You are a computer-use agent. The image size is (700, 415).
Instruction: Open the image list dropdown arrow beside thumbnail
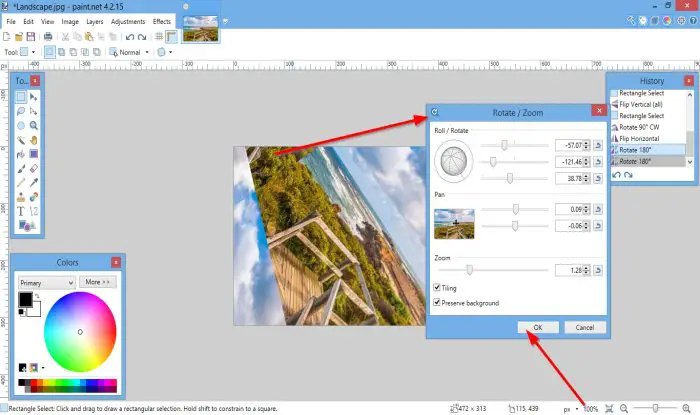click(225, 21)
